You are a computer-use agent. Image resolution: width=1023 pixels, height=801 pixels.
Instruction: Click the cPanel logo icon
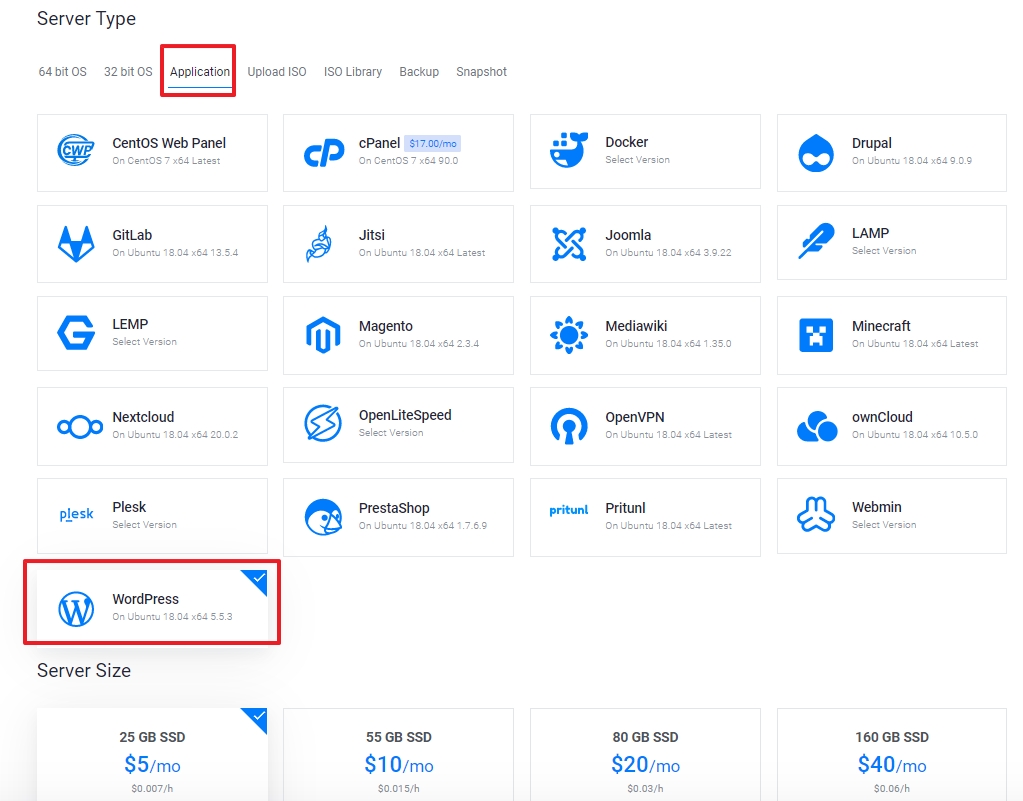coord(324,153)
